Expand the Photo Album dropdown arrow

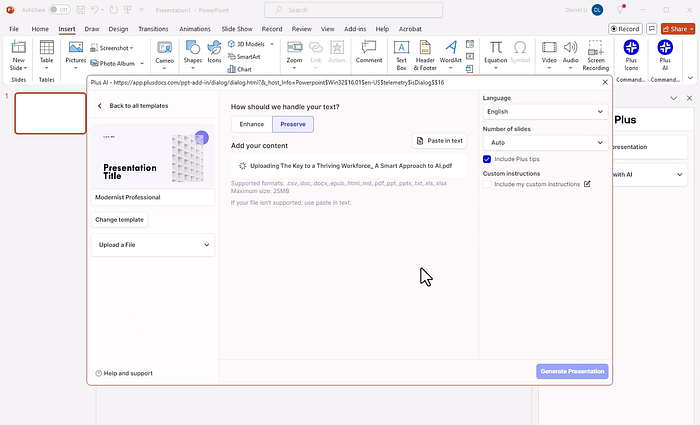(142, 63)
